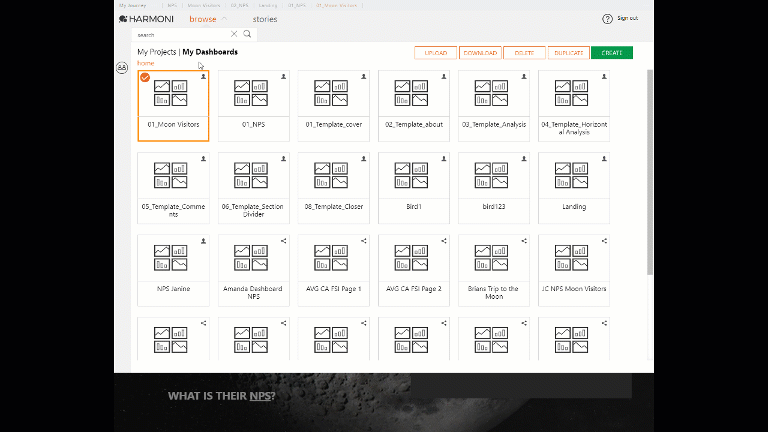Open the browse menu

pyautogui.click(x=203, y=19)
